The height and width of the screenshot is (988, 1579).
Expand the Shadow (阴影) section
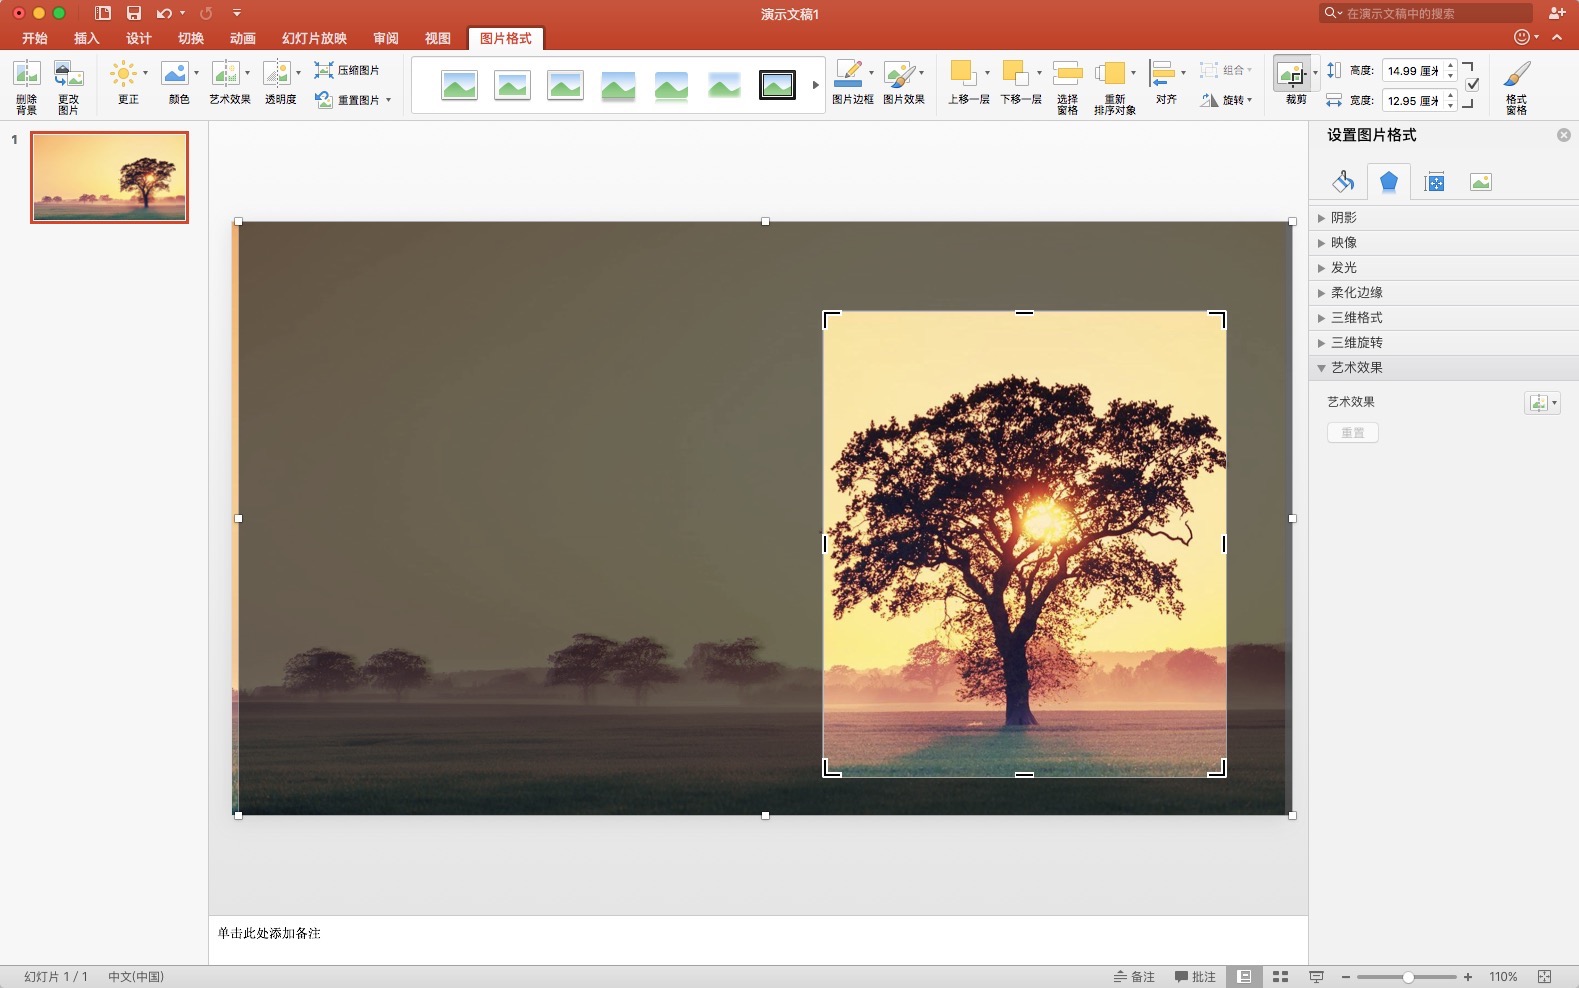[1344, 218]
